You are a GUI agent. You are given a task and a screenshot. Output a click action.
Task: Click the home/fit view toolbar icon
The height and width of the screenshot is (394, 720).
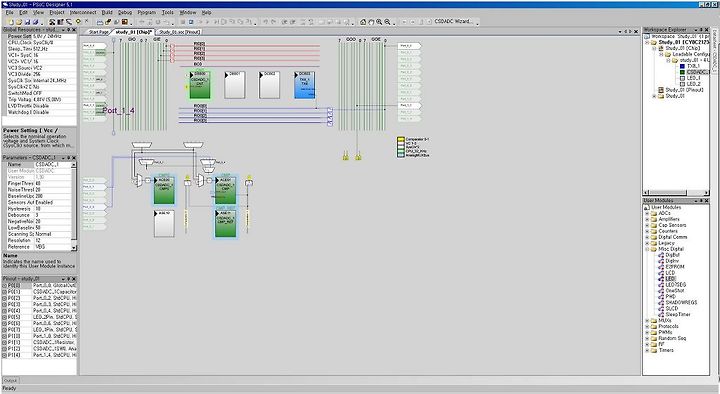[x=363, y=22]
